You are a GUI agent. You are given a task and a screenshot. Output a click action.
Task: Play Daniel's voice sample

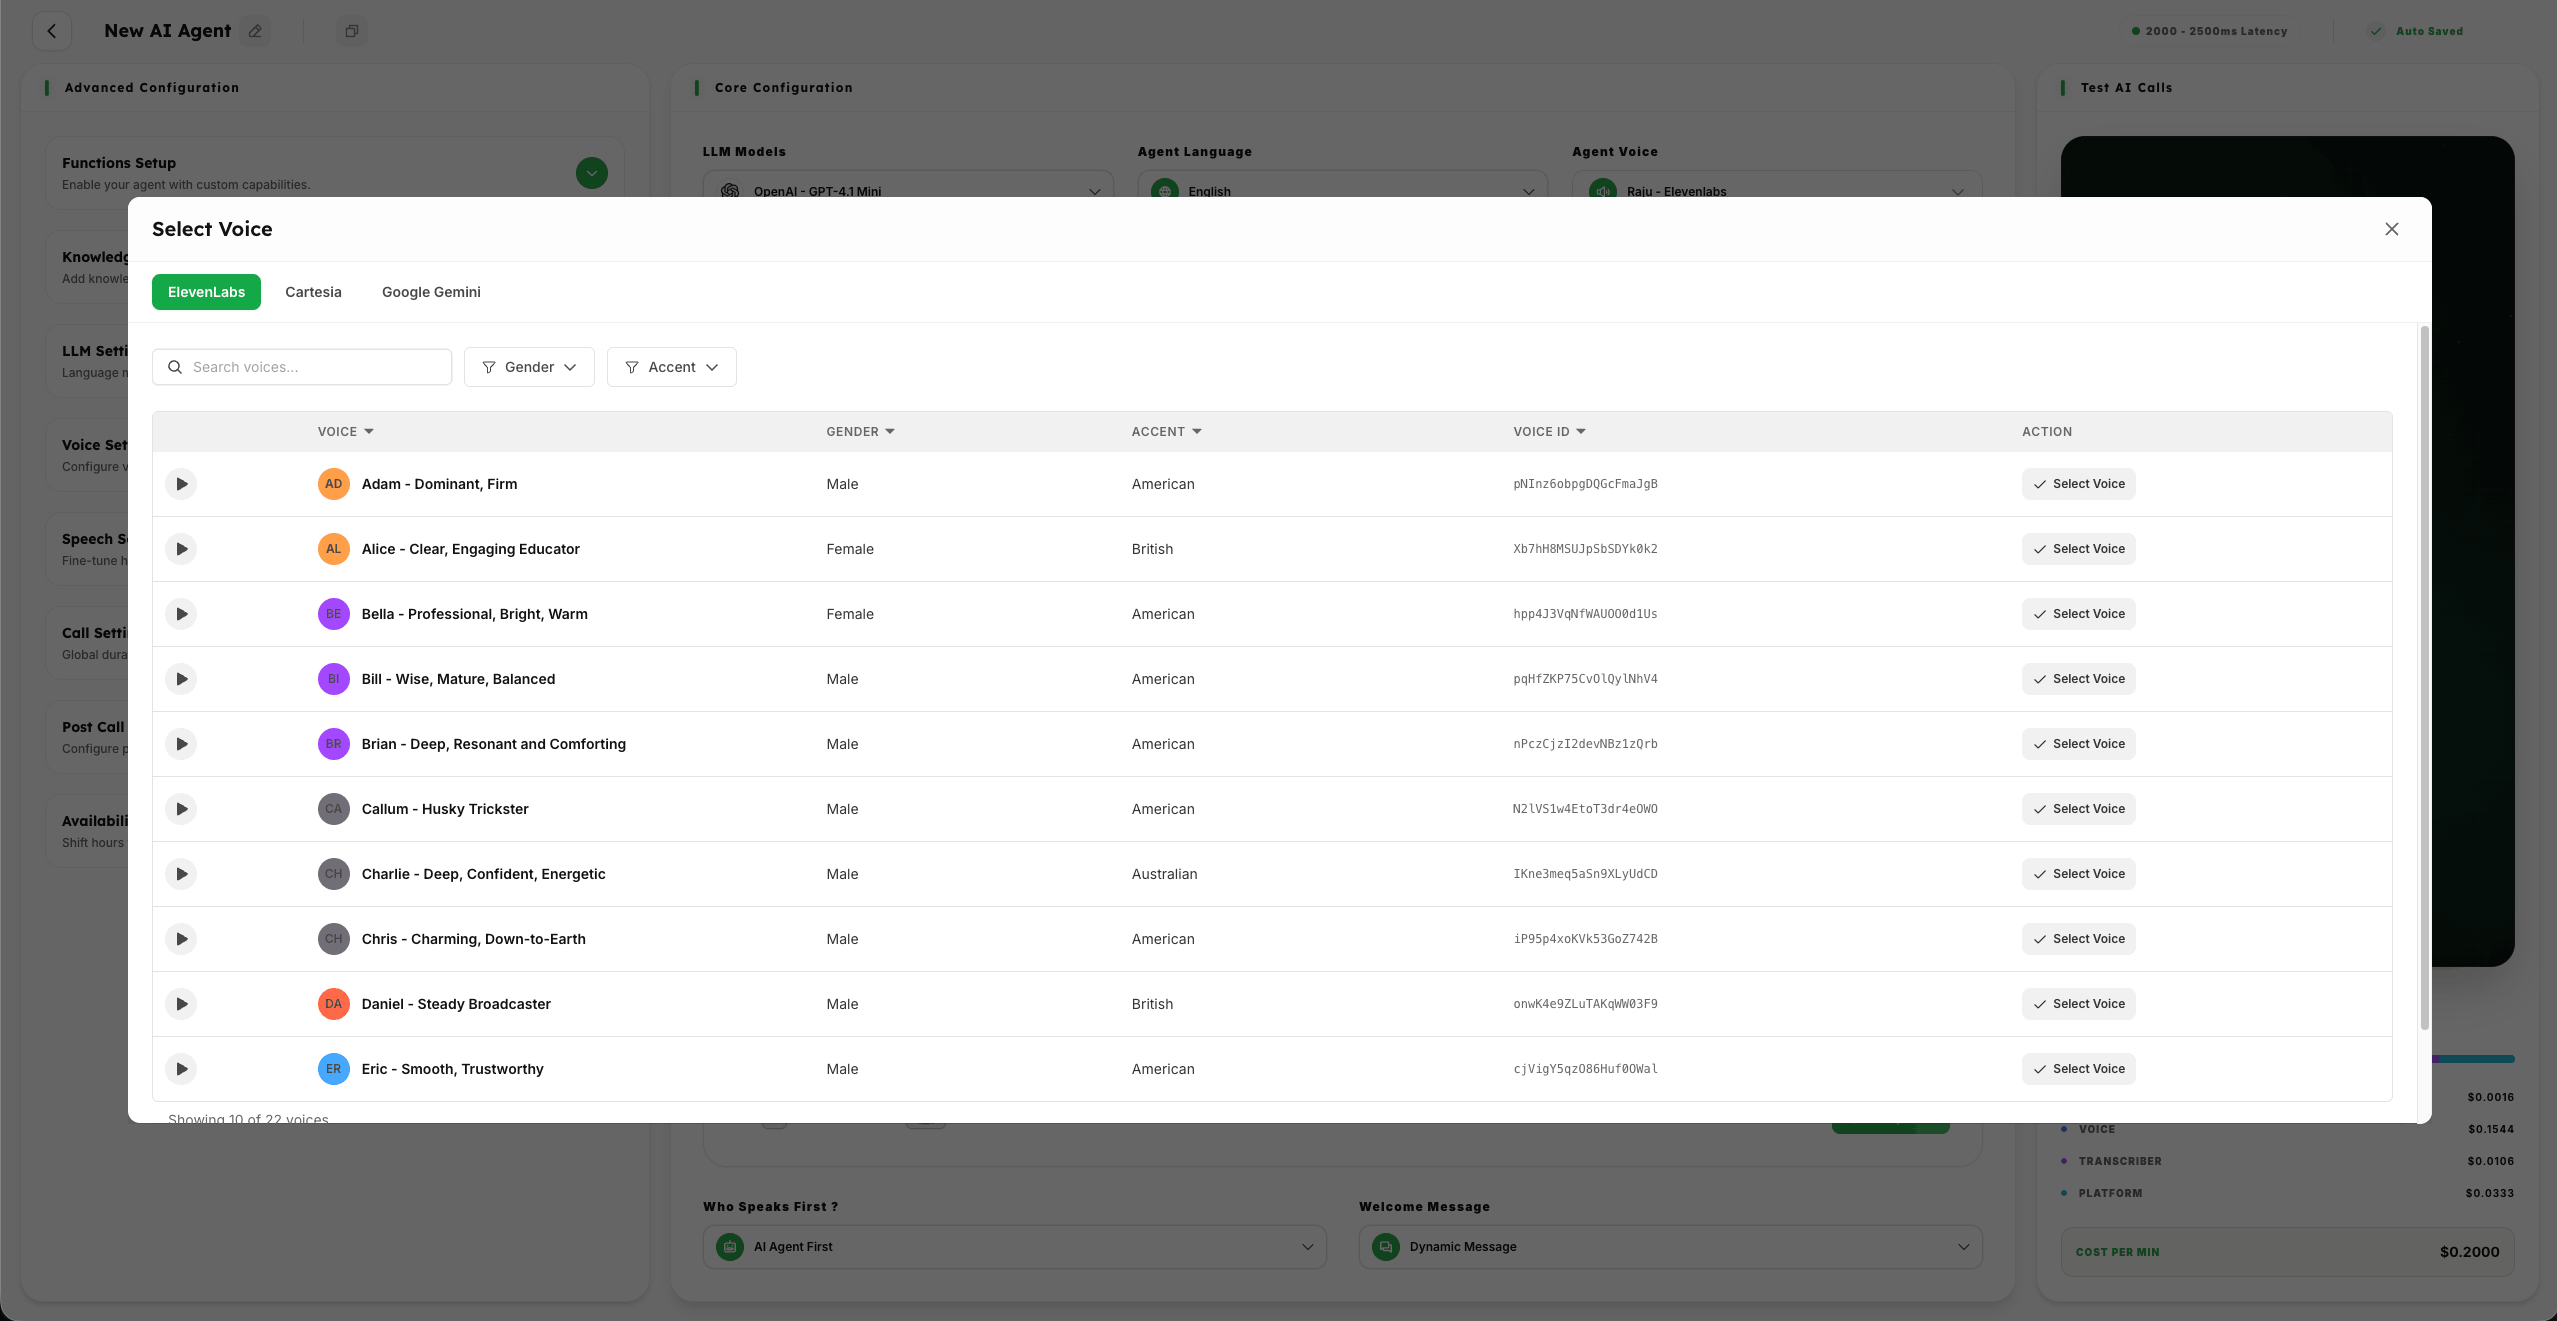coord(181,1003)
